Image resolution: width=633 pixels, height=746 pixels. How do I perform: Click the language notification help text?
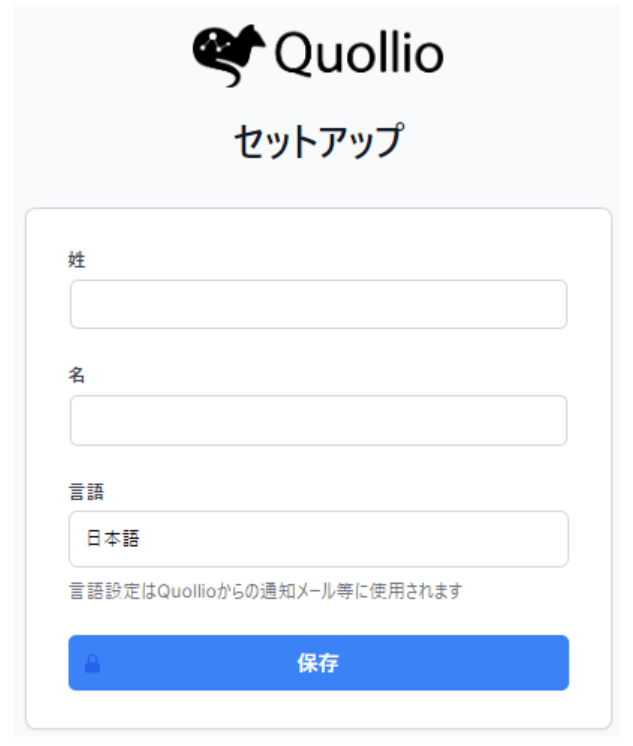coord(266,591)
